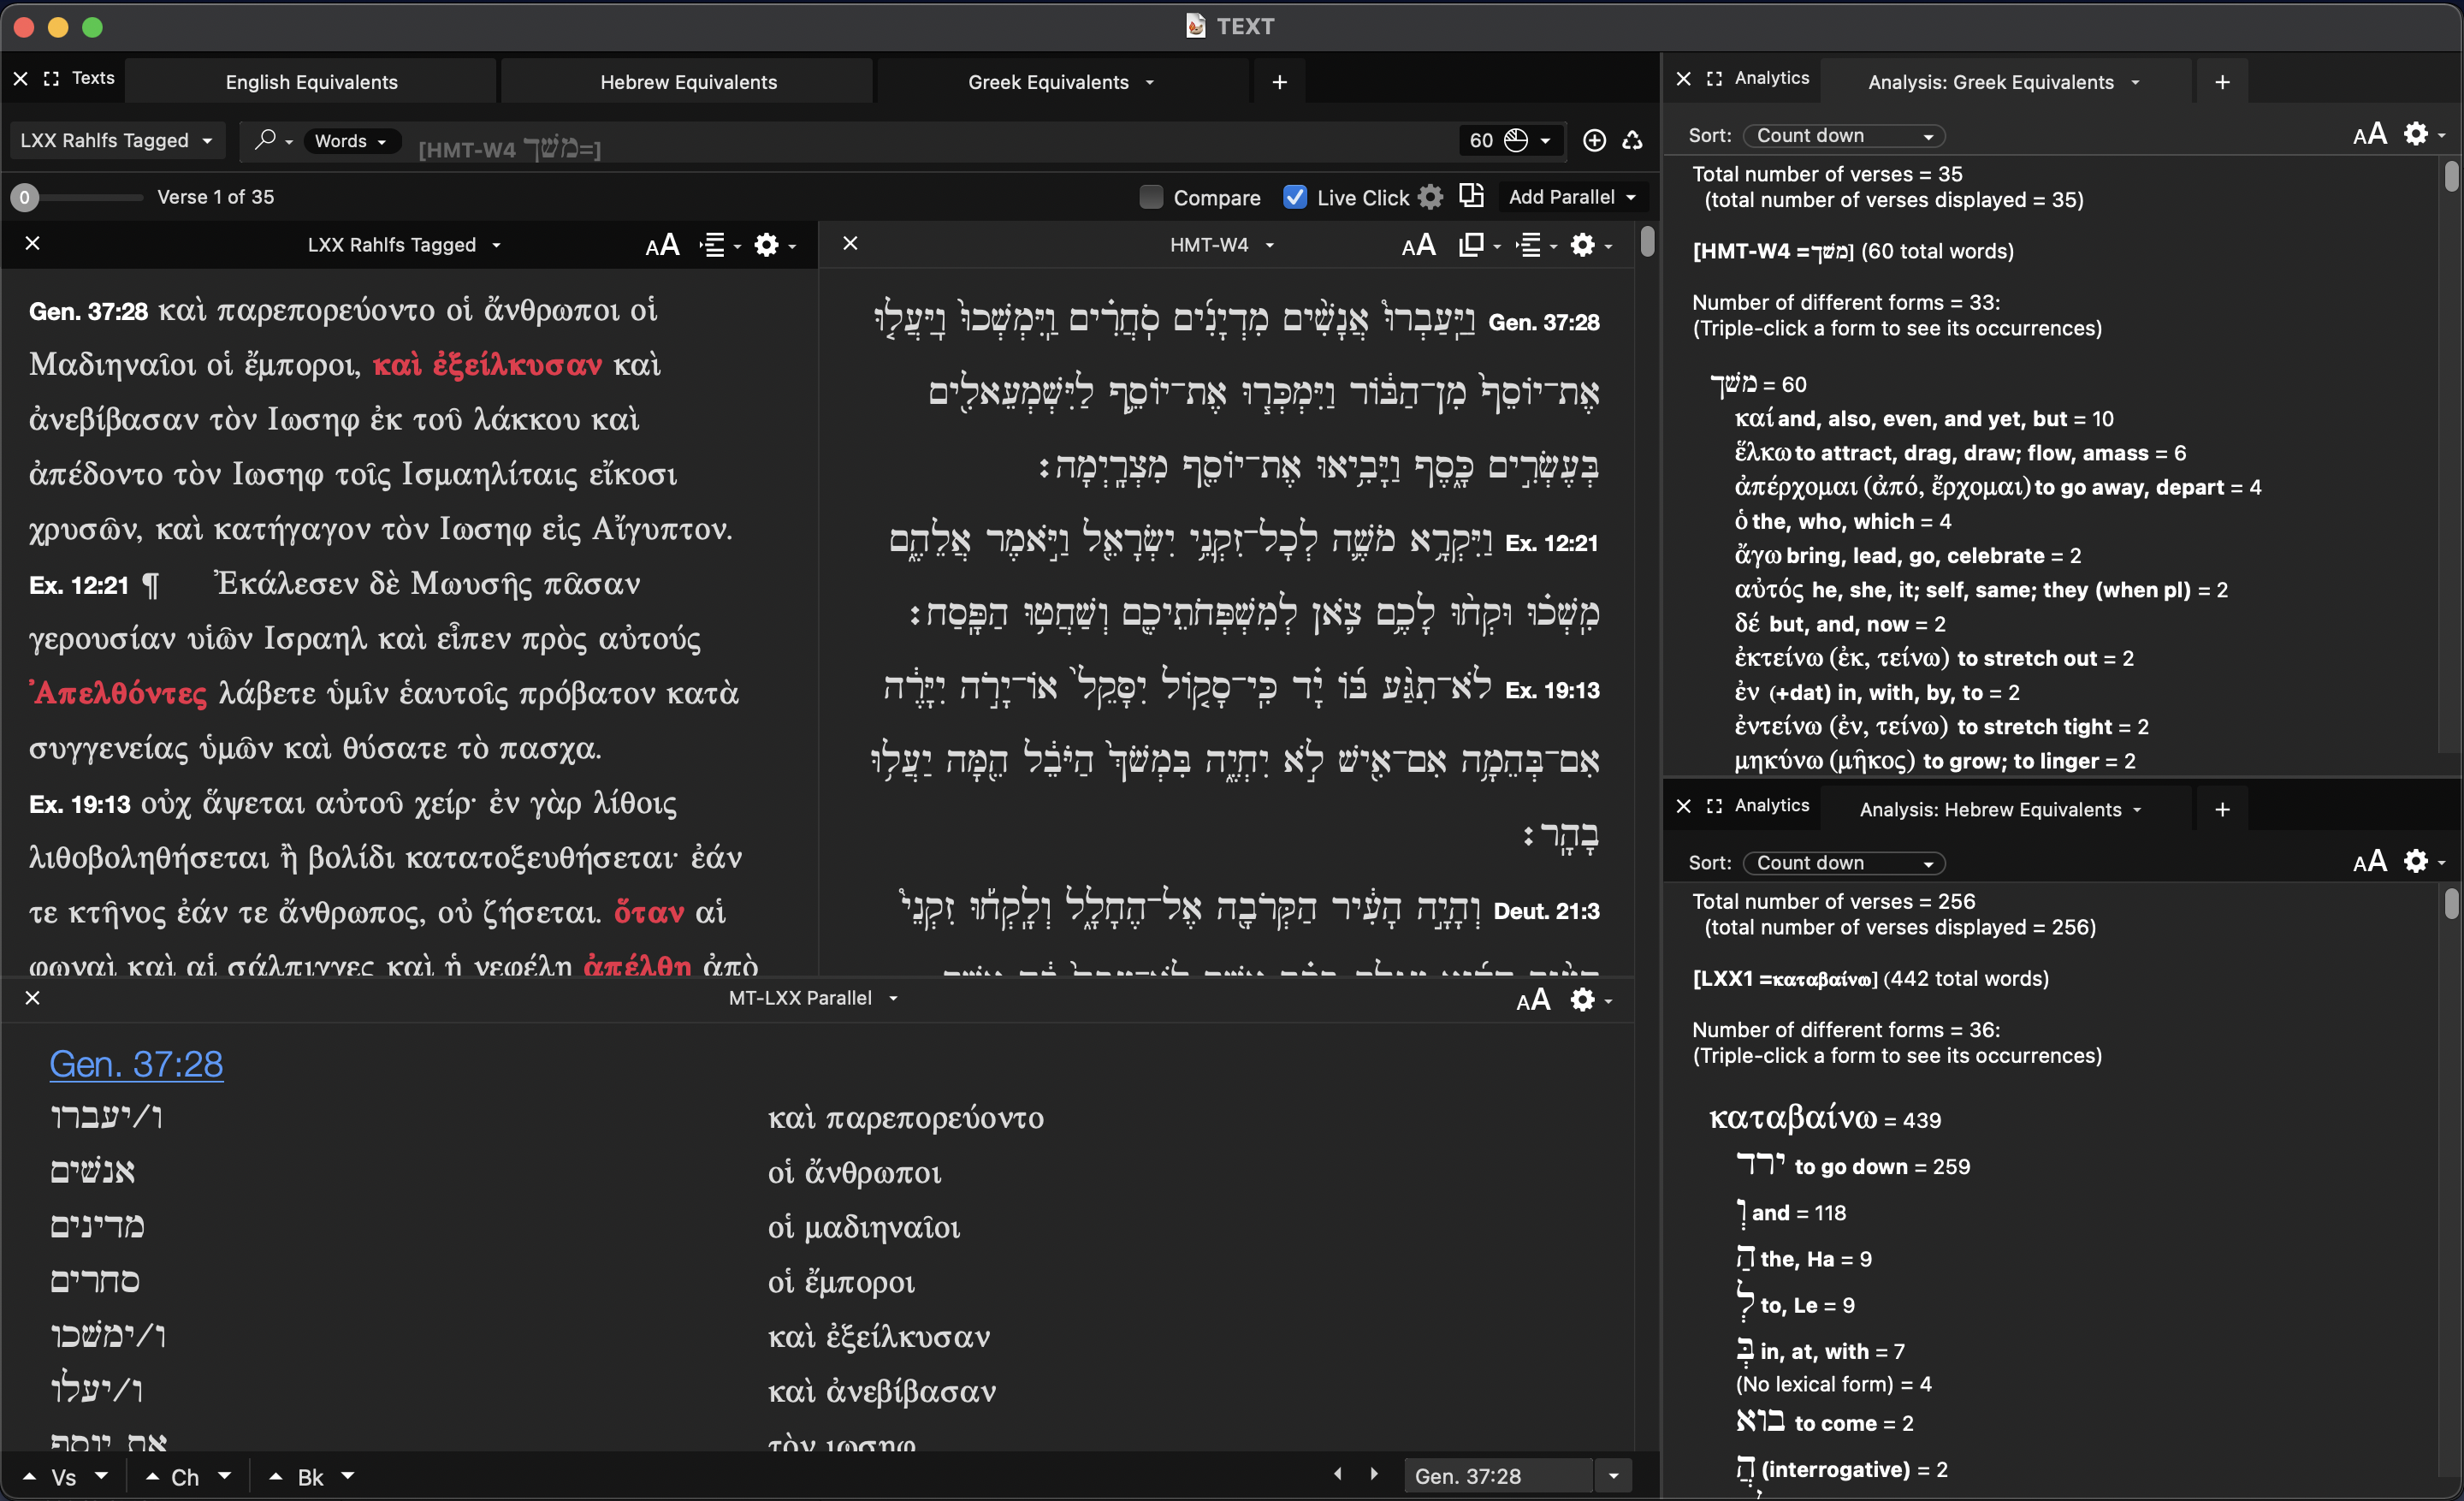Switch to the English Equivalents tab

(x=311, y=82)
